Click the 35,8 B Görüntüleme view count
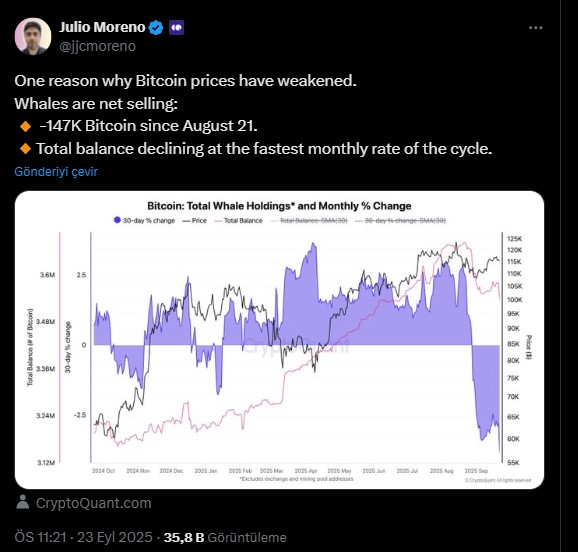 [x=225, y=537]
